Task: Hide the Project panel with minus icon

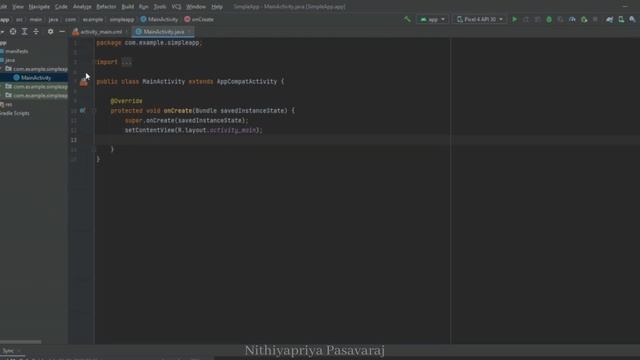Action: point(62,31)
